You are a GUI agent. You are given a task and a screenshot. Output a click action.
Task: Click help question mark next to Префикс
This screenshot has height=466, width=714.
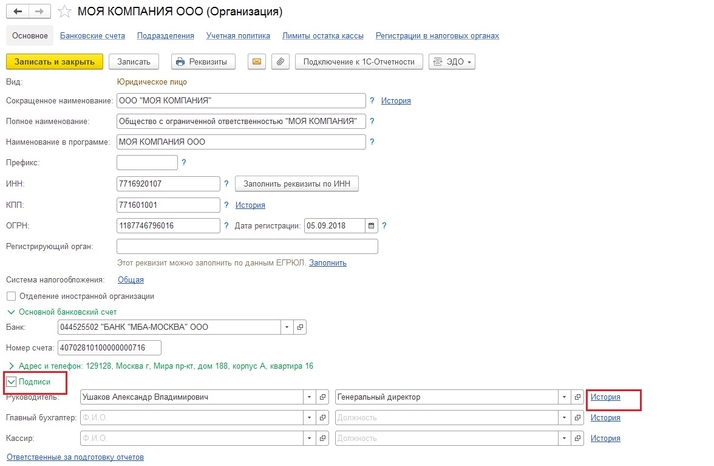tap(185, 162)
